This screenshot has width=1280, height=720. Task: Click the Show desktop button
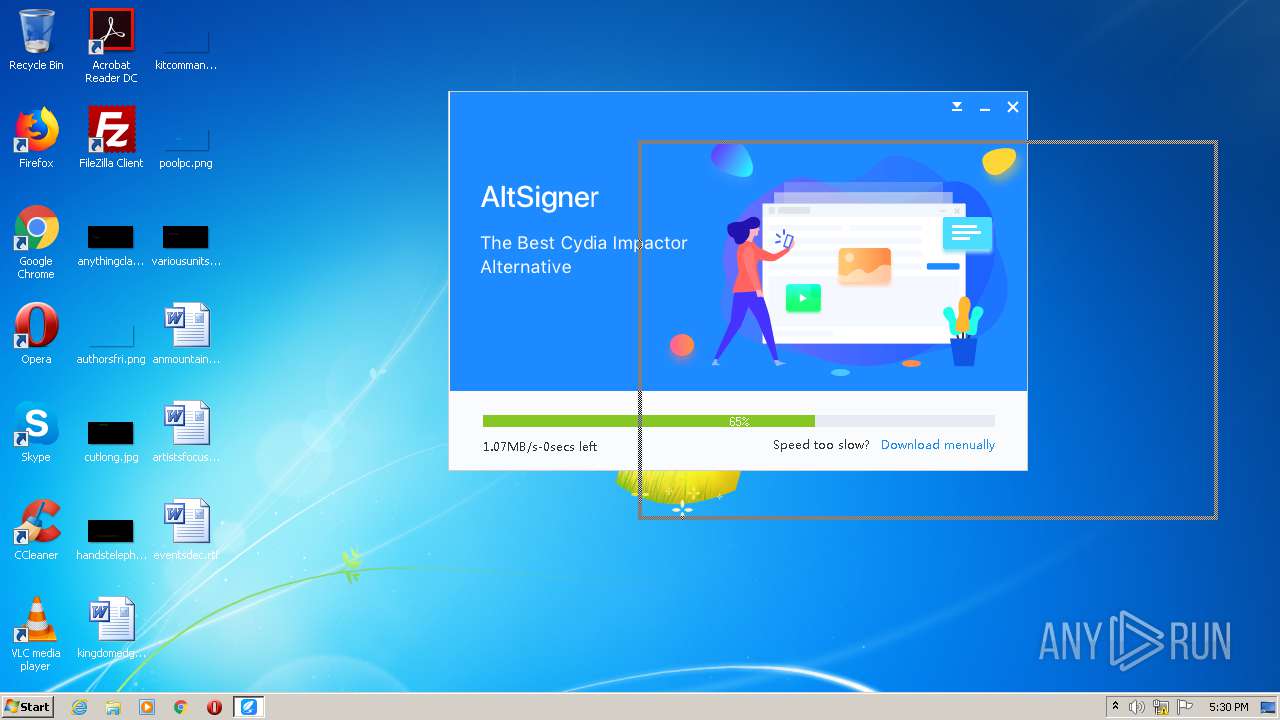point(1268,707)
